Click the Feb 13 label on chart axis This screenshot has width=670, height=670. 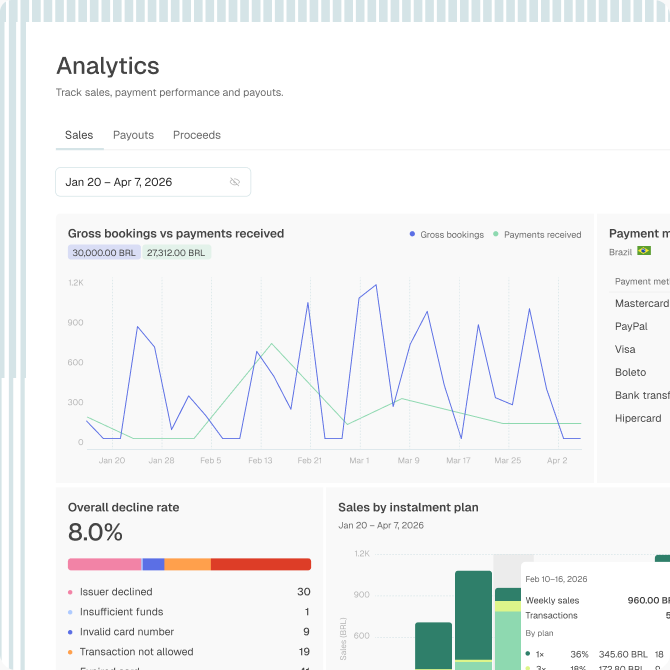[x=260, y=461]
